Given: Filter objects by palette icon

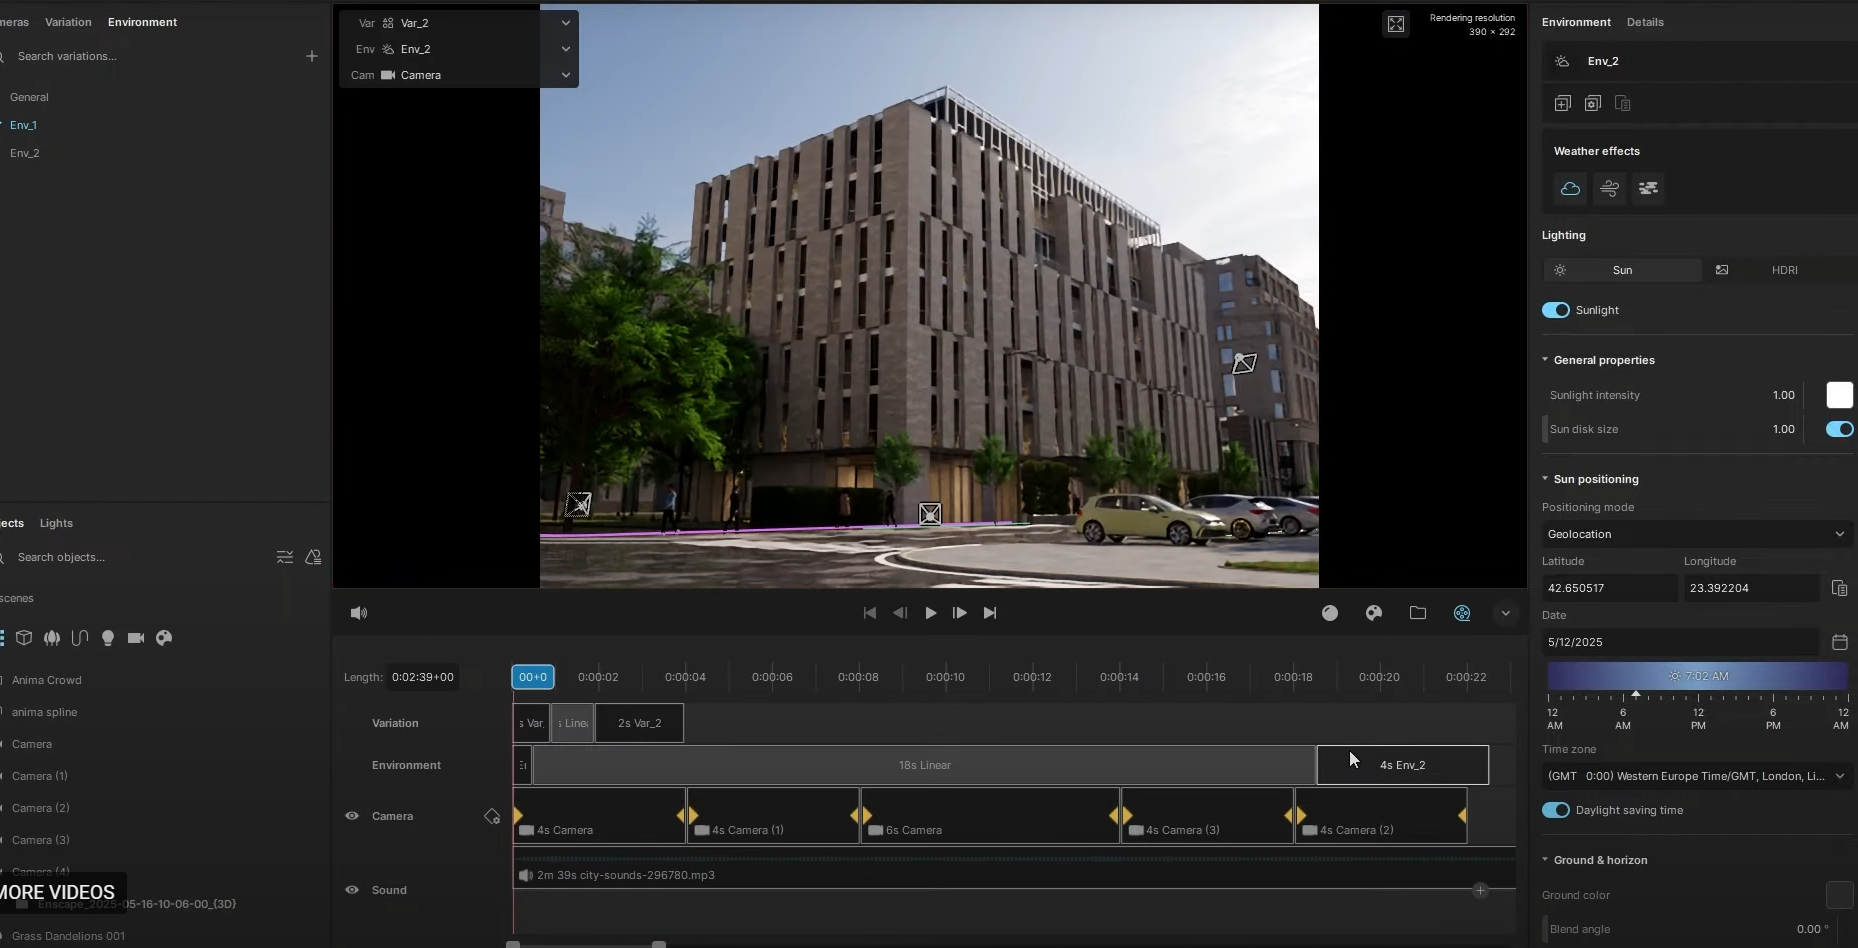Looking at the screenshot, I should point(164,638).
